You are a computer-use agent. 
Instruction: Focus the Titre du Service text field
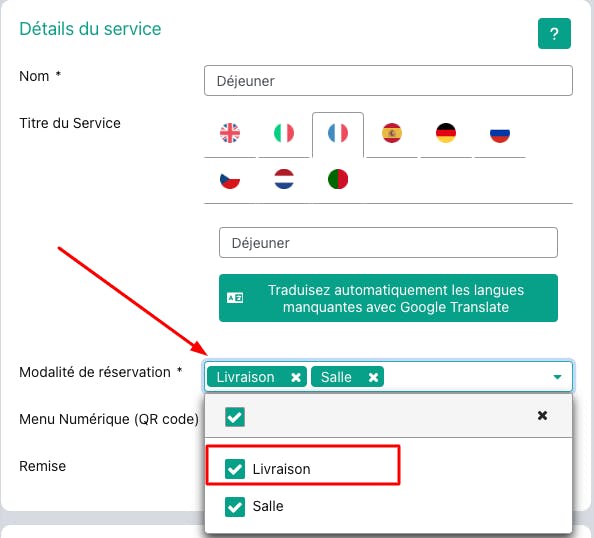point(388,242)
